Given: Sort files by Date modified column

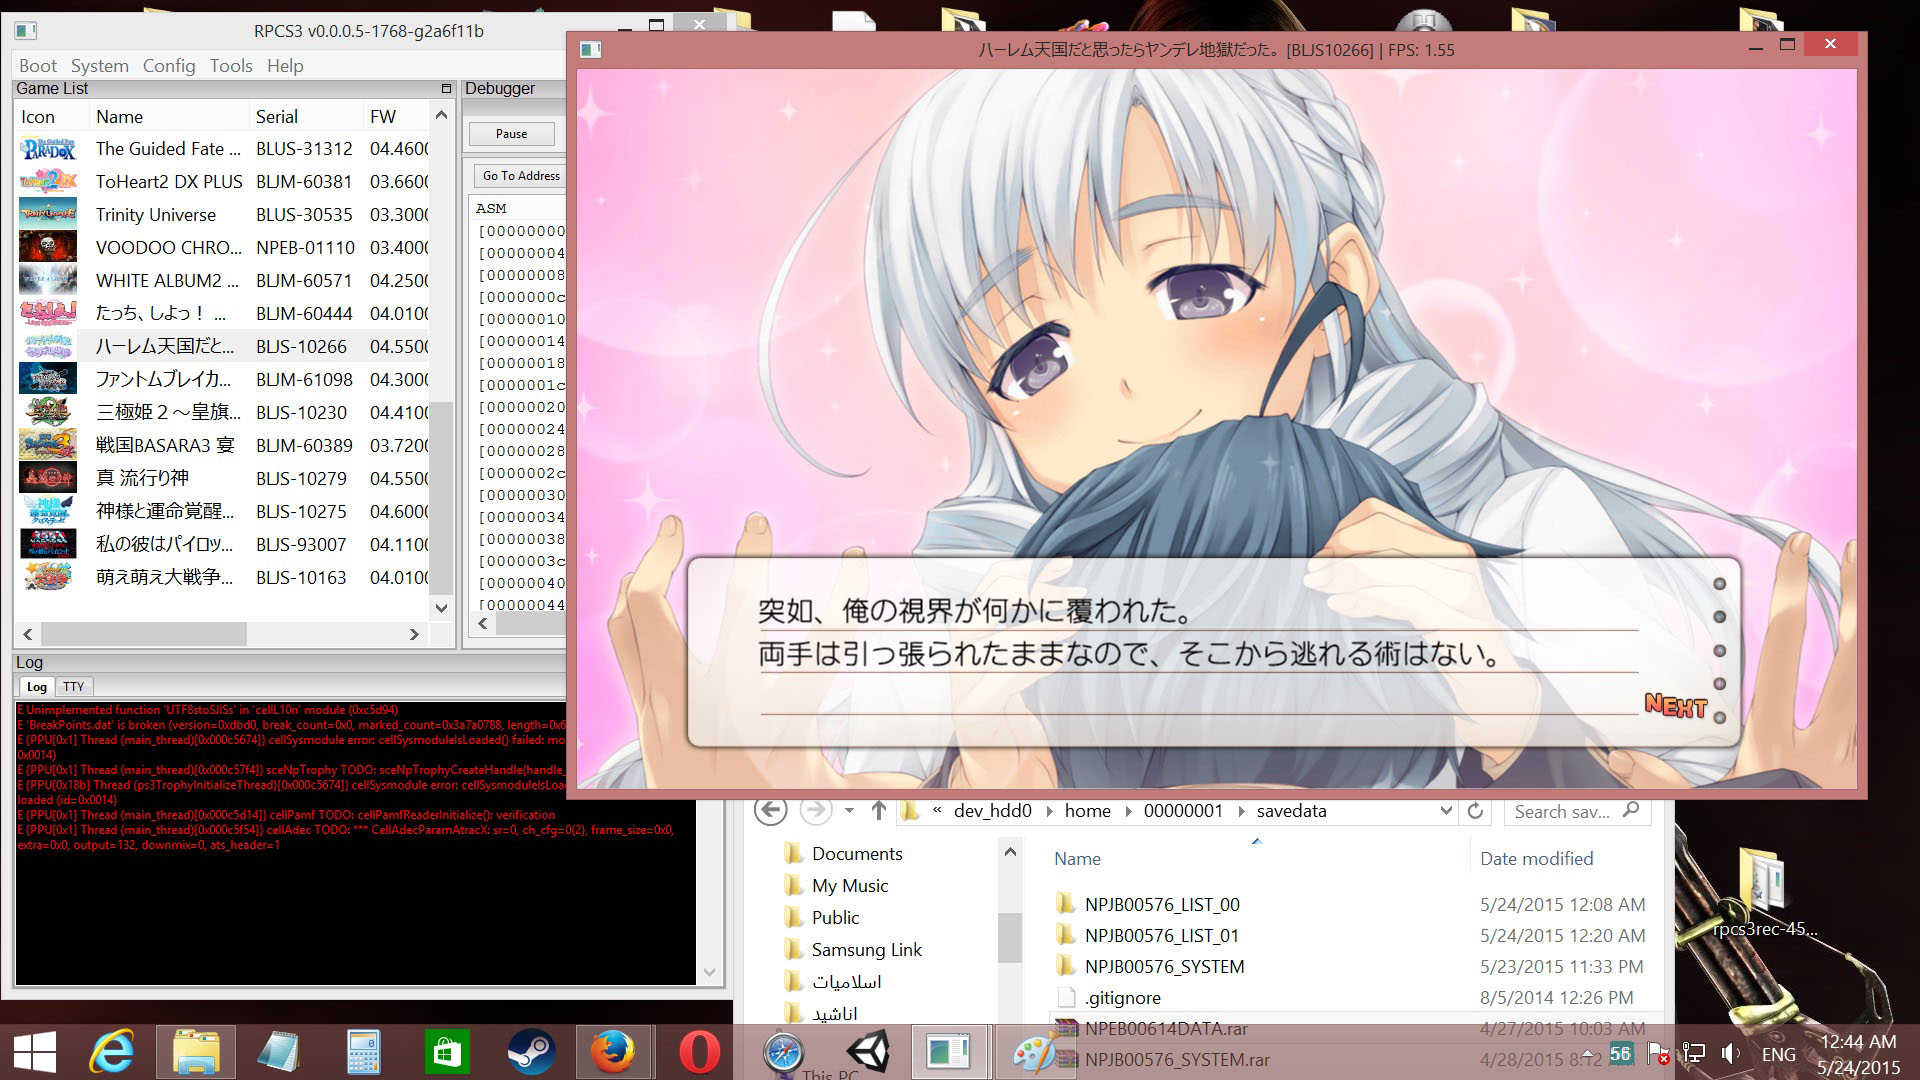Looking at the screenshot, I should point(1536,859).
